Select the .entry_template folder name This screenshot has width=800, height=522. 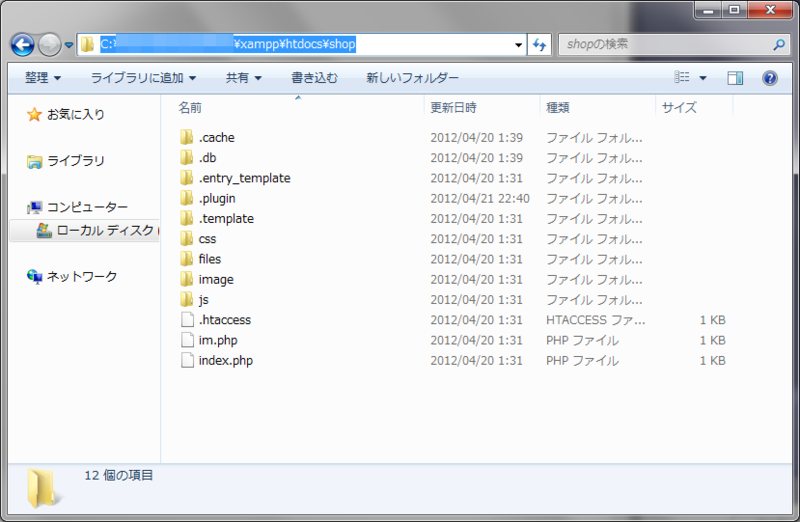(245, 178)
